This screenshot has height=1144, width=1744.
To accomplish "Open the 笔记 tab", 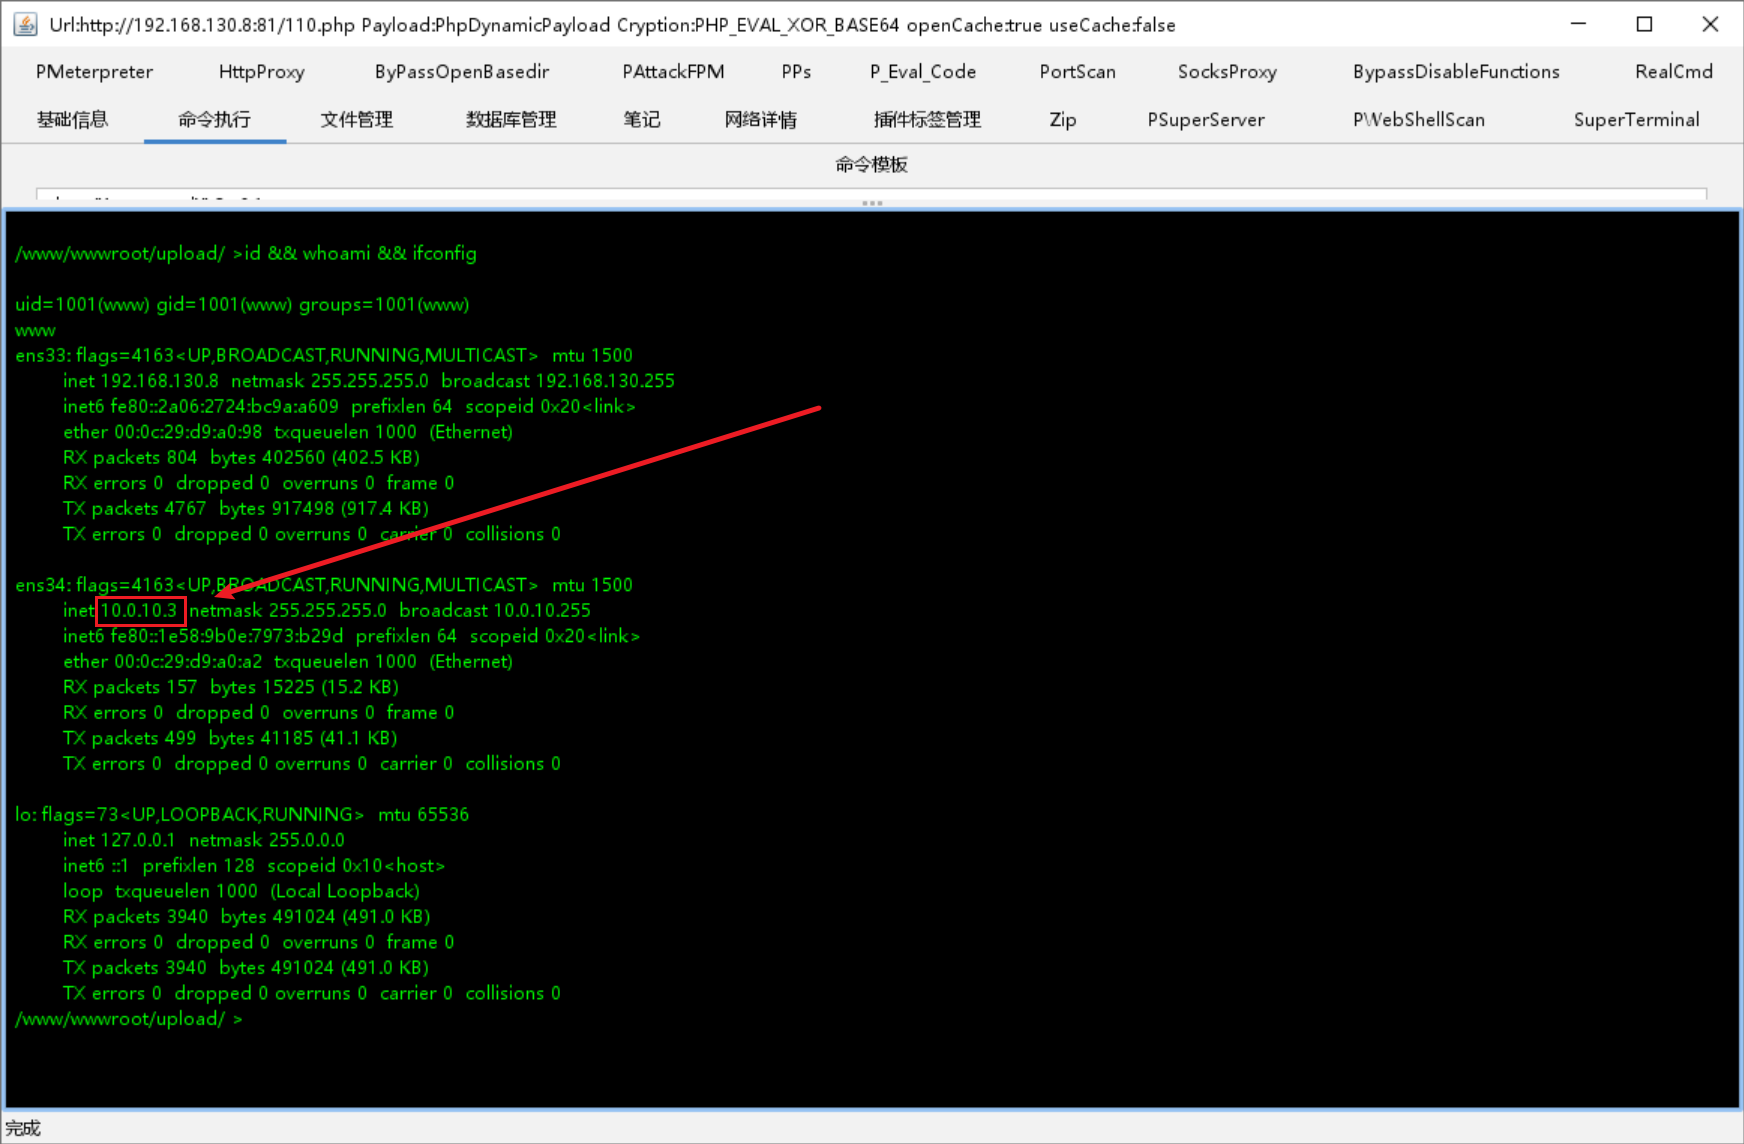I will (642, 120).
